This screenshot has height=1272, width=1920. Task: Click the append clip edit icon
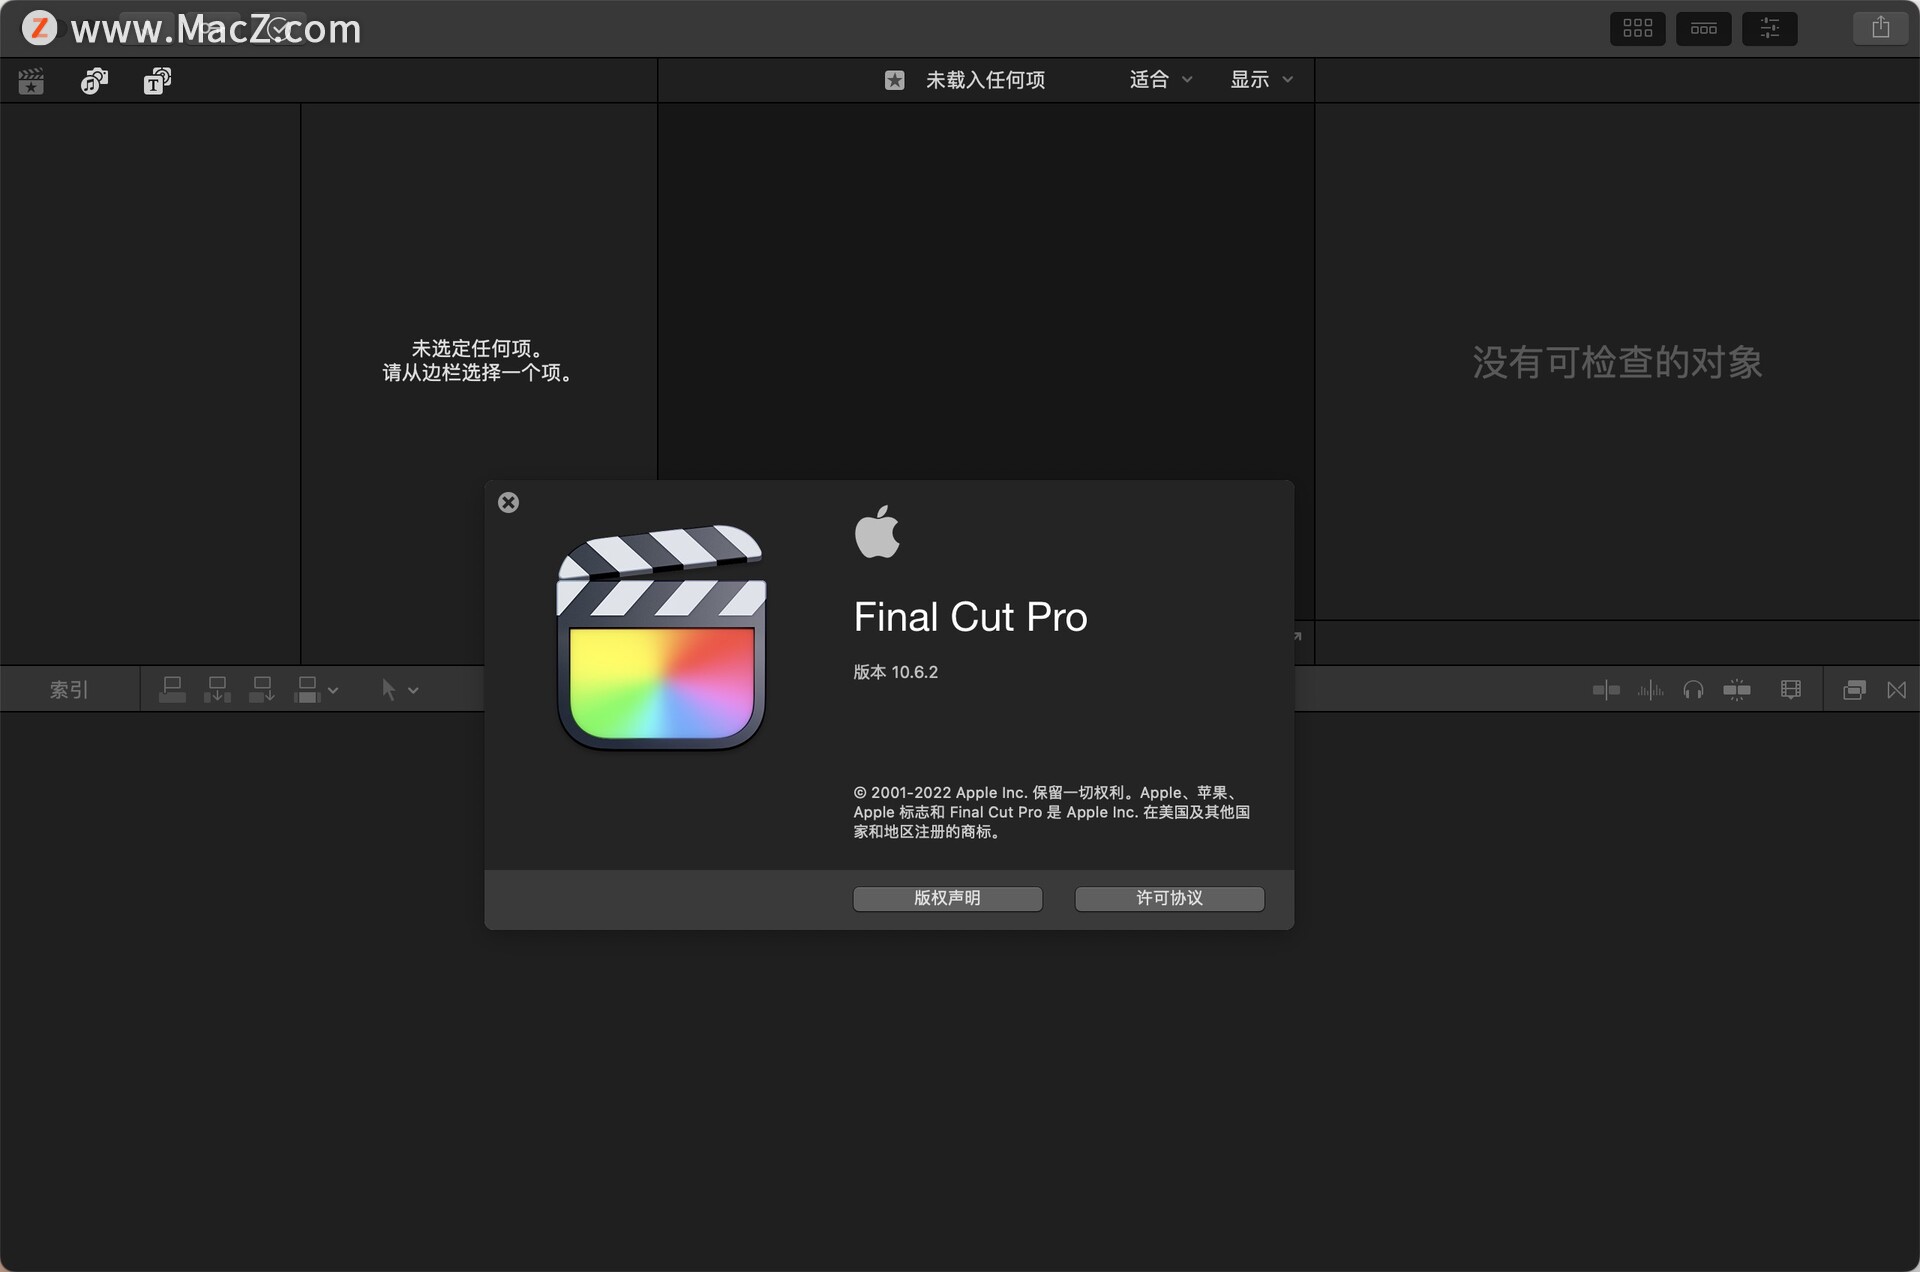tap(262, 689)
